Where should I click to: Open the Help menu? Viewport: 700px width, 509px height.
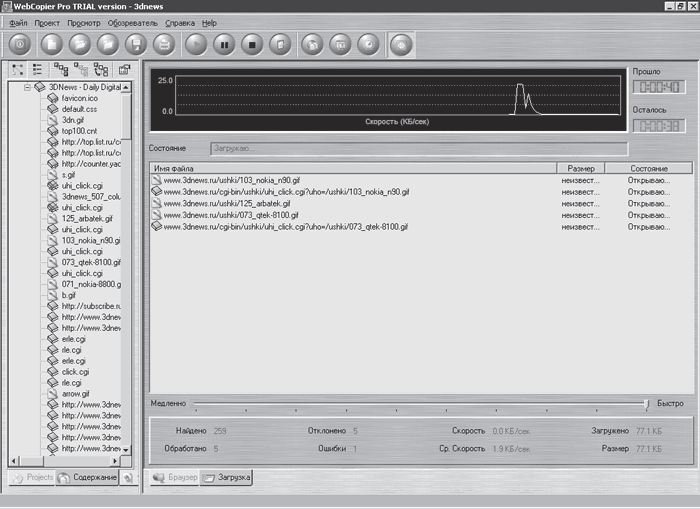tap(209, 23)
